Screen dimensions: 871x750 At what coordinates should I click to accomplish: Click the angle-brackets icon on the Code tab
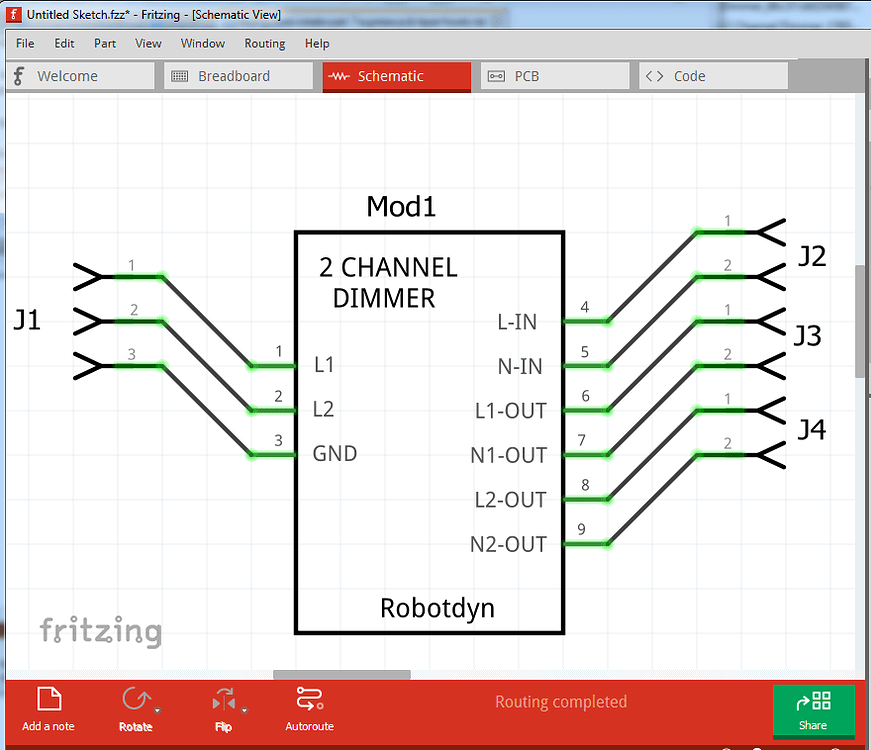tap(656, 75)
